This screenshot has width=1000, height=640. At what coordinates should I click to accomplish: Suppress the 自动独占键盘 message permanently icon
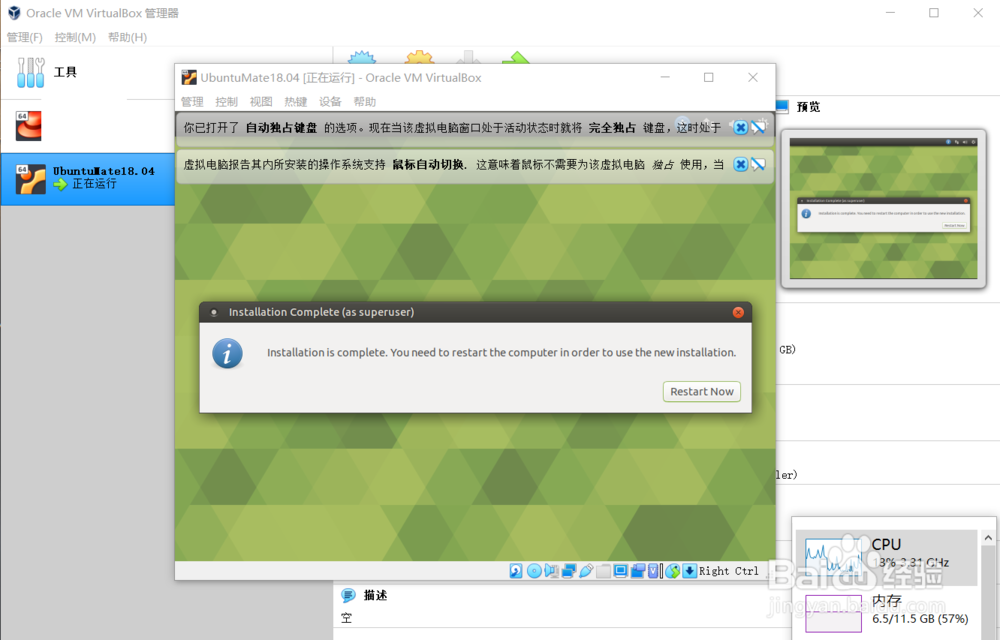[x=758, y=127]
